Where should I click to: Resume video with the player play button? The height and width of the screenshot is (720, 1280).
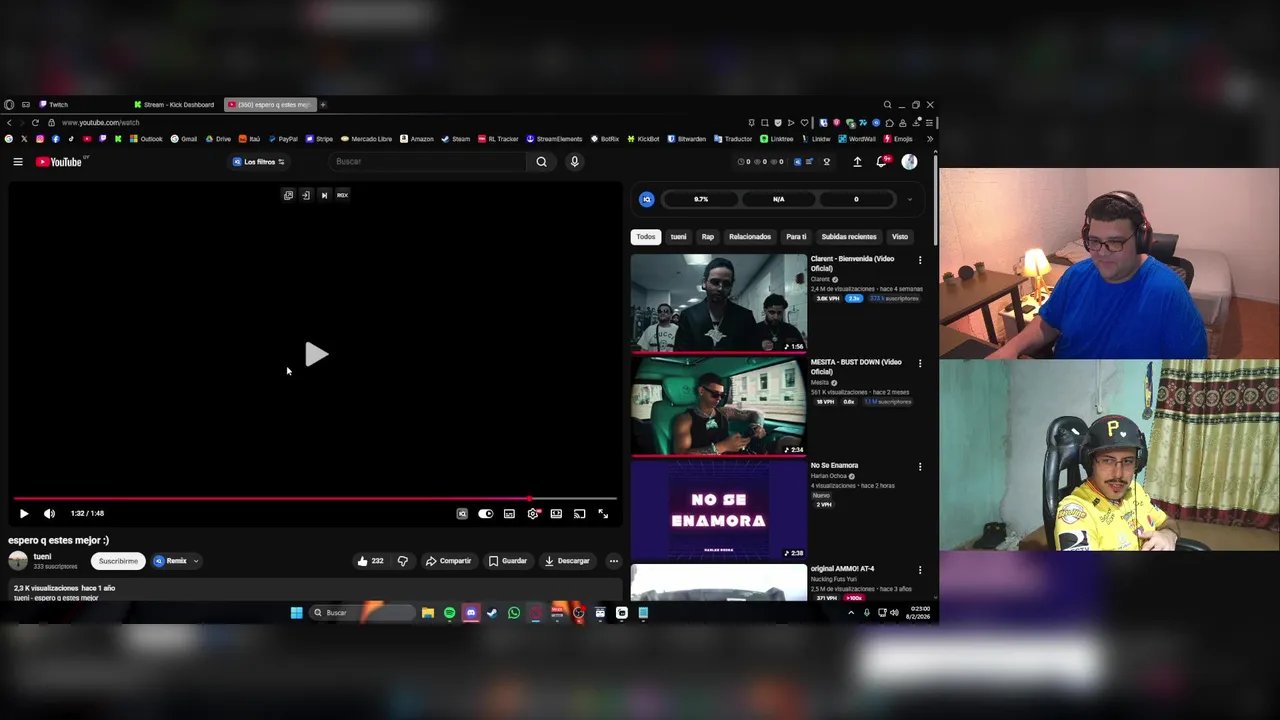click(x=24, y=514)
